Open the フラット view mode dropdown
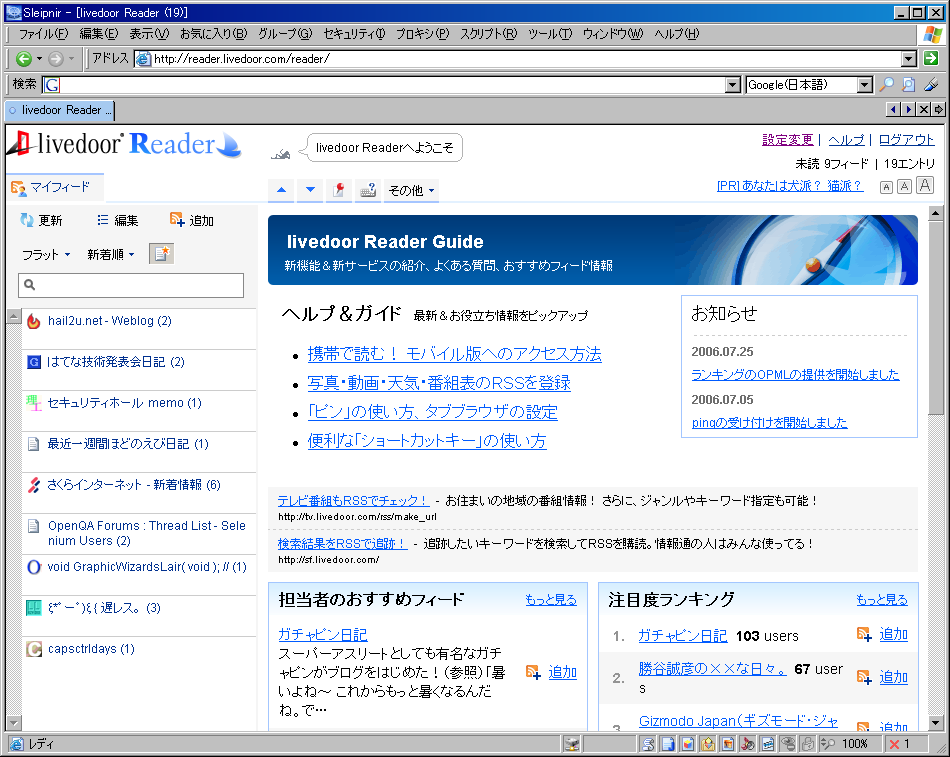Screen dimensions: 950x757 [44, 255]
